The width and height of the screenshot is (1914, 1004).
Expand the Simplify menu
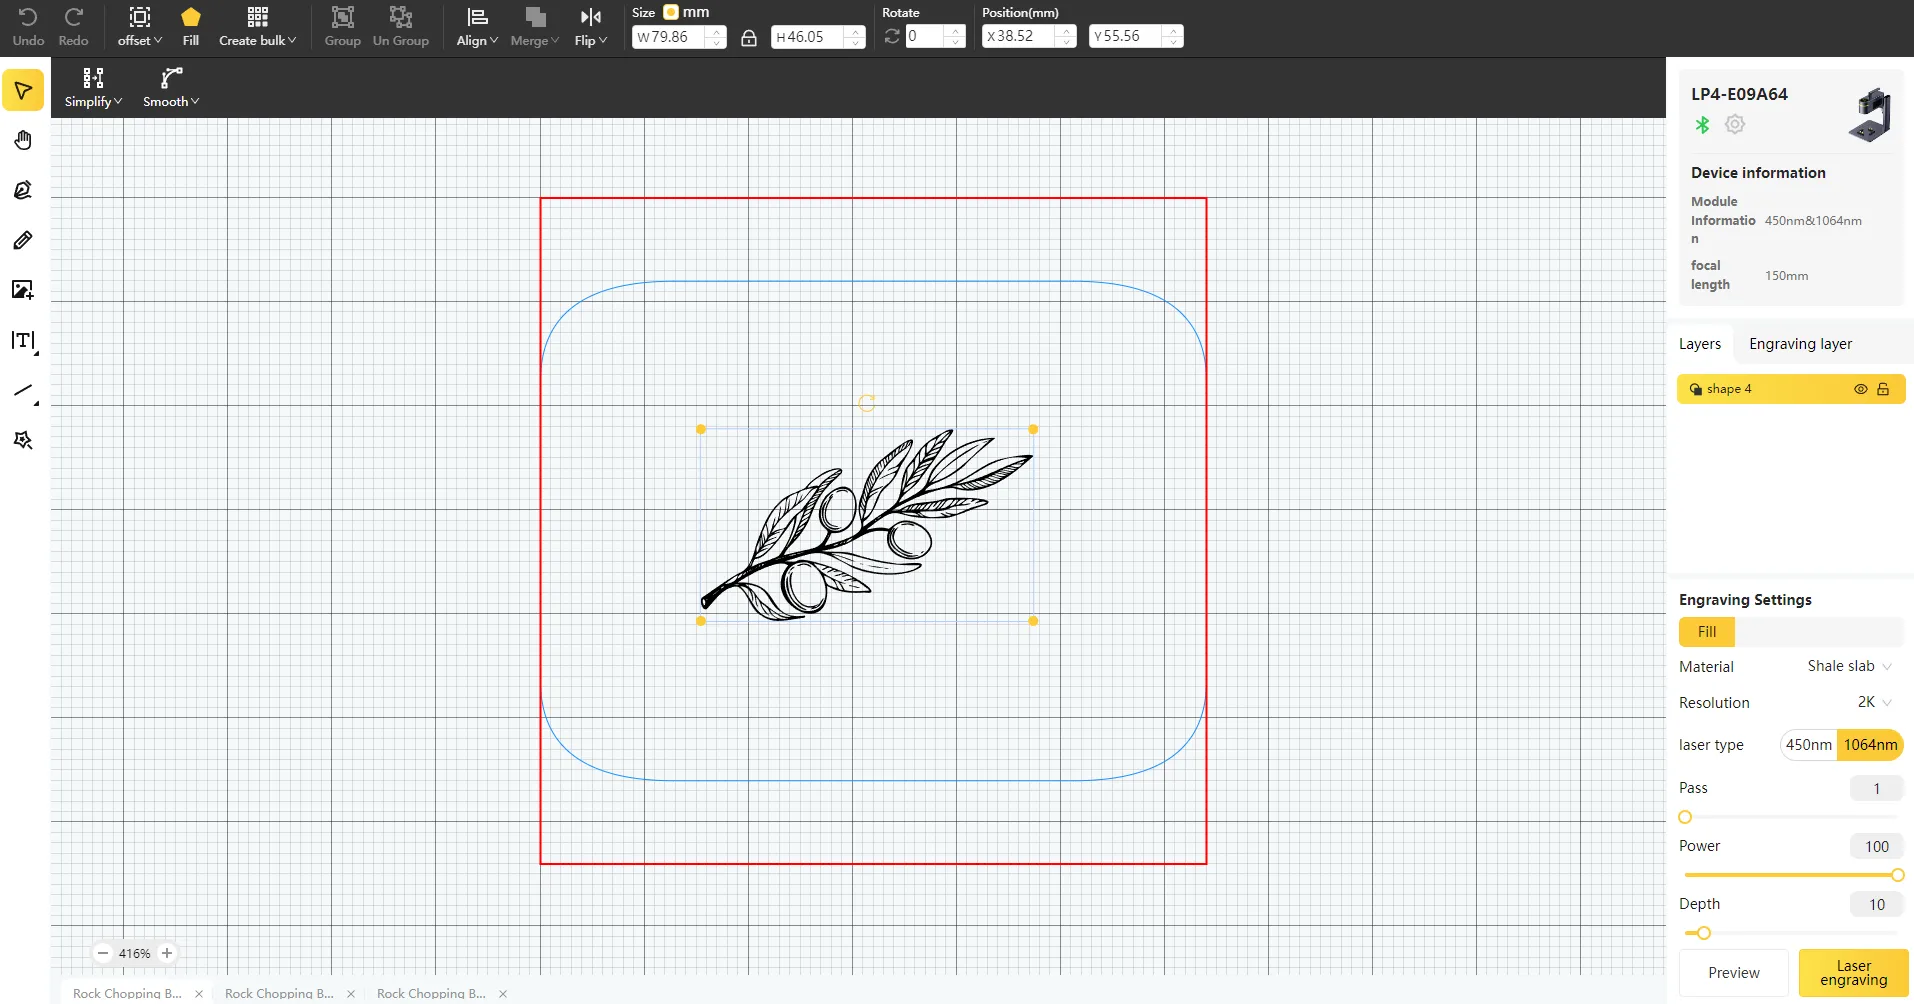[93, 88]
